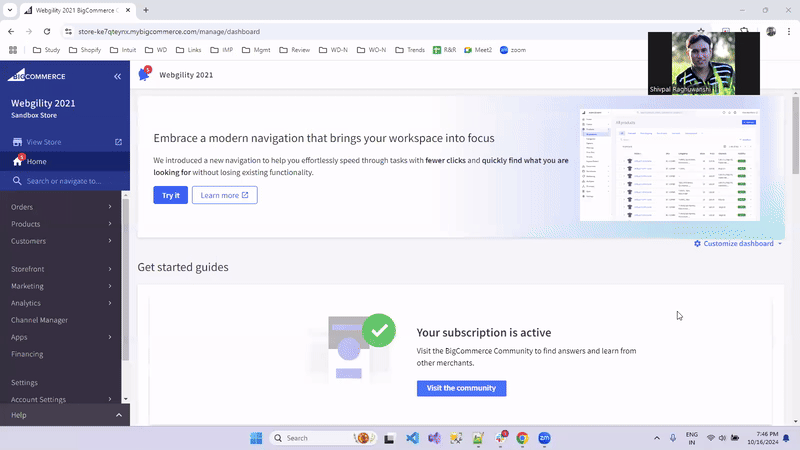Click the BigCommerce logo
Screen dimensions: 800x450
click(x=37, y=76)
